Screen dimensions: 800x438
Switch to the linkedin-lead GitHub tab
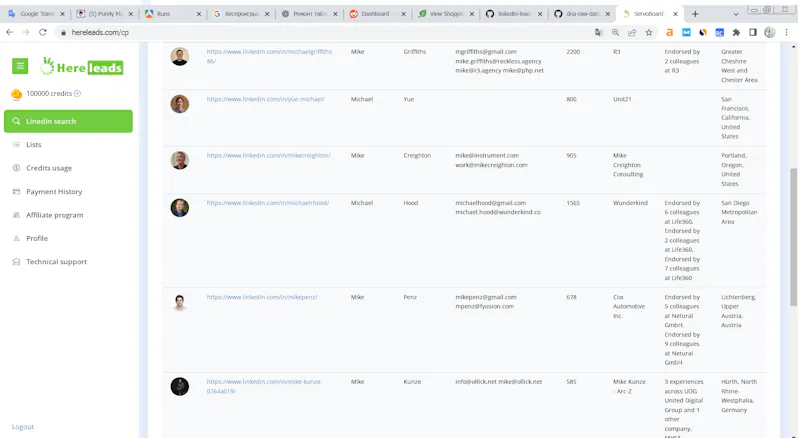pyautogui.click(x=514, y=14)
